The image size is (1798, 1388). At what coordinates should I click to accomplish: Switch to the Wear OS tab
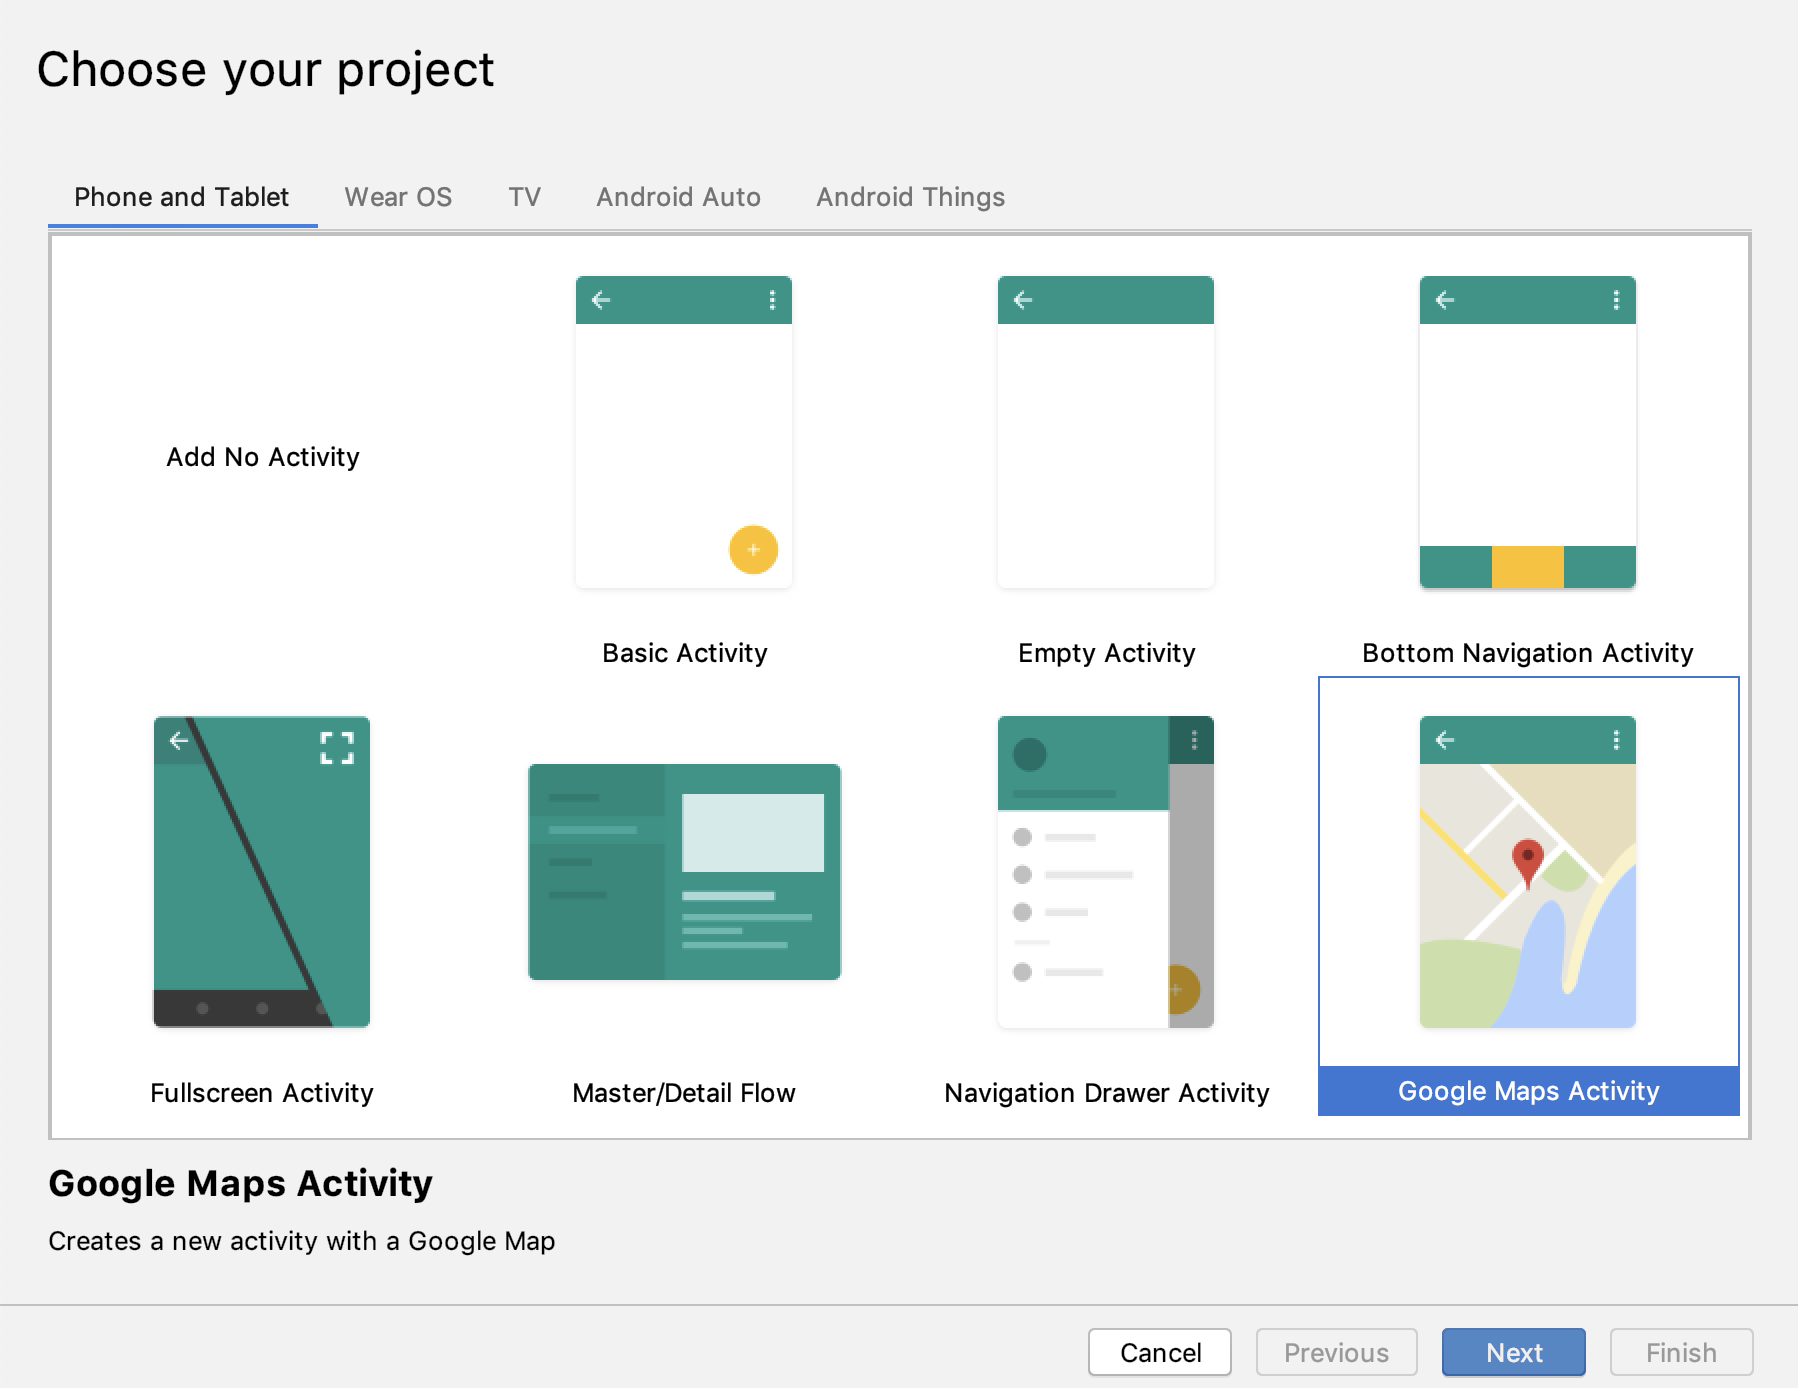coord(398,197)
